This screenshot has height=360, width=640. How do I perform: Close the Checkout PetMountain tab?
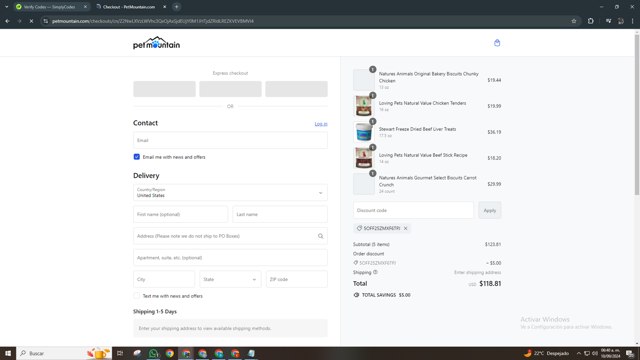click(164, 7)
